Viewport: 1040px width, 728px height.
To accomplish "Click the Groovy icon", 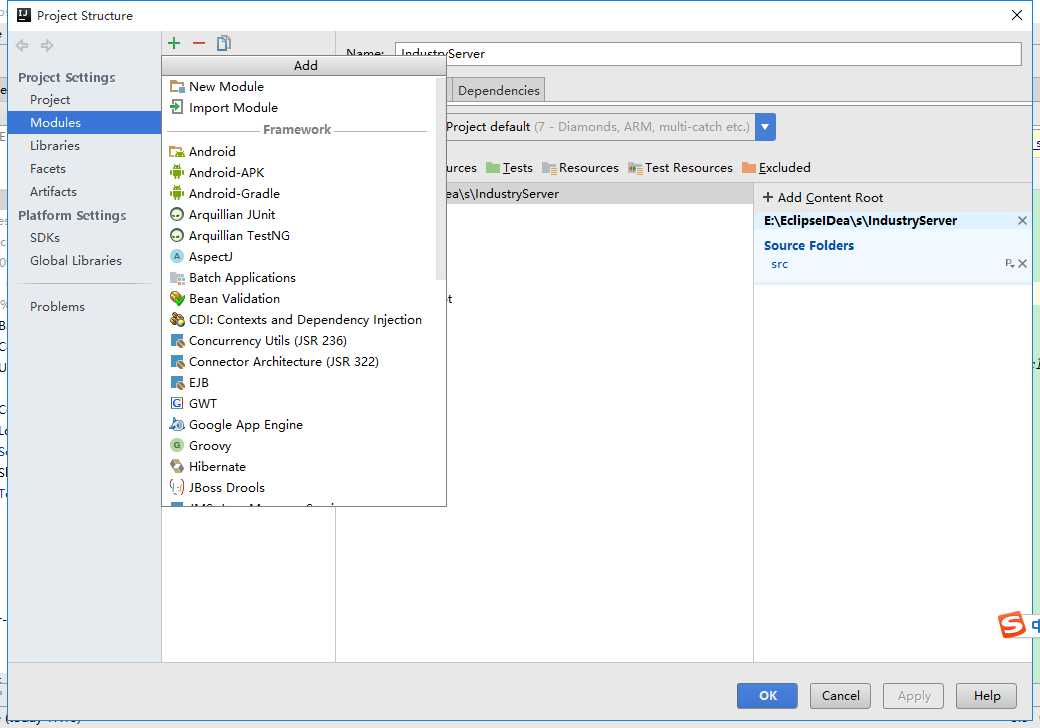I will coord(177,446).
